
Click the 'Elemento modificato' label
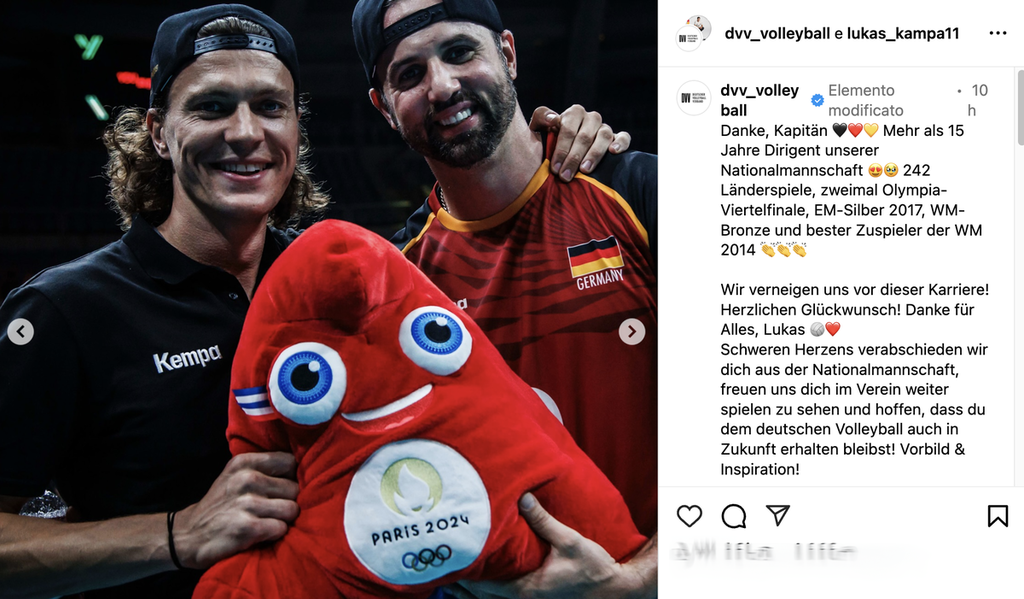pos(865,100)
